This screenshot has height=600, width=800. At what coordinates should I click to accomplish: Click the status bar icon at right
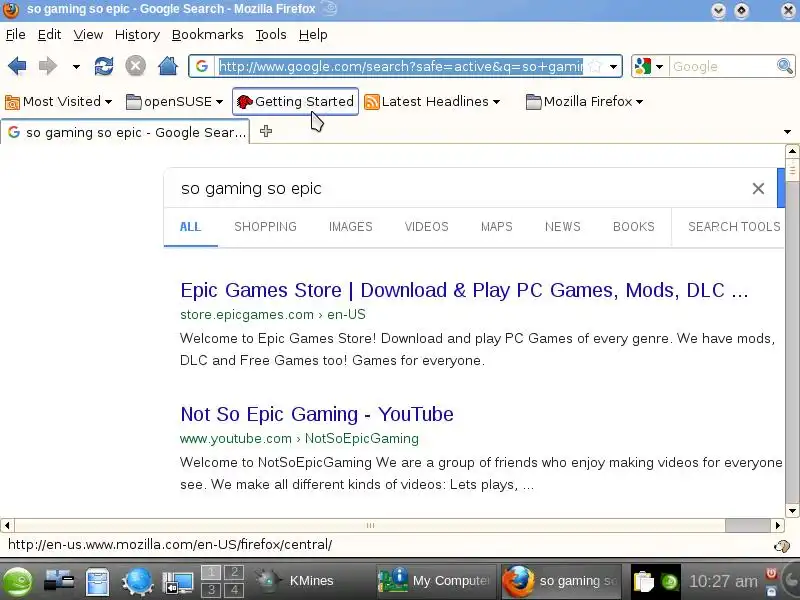pos(782,546)
